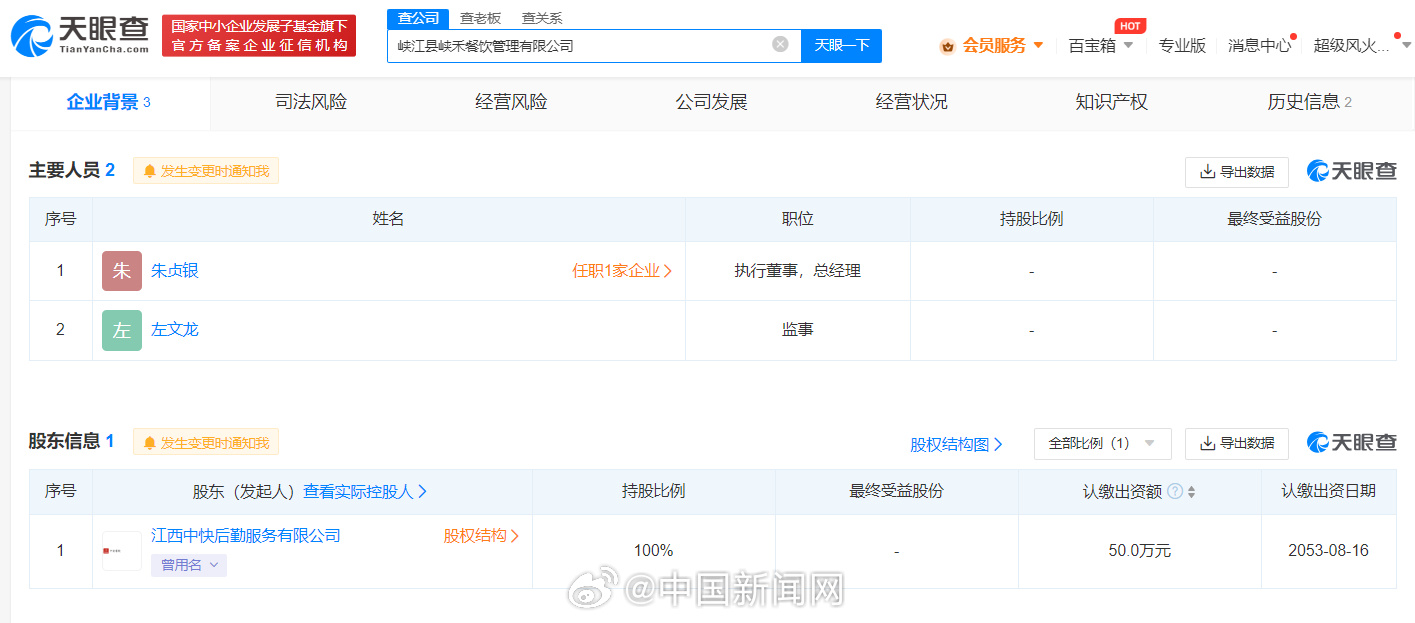The height and width of the screenshot is (623, 1415).
Task: Click the help icon beside 认缴出资额
Action: (x=1175, y=491)
